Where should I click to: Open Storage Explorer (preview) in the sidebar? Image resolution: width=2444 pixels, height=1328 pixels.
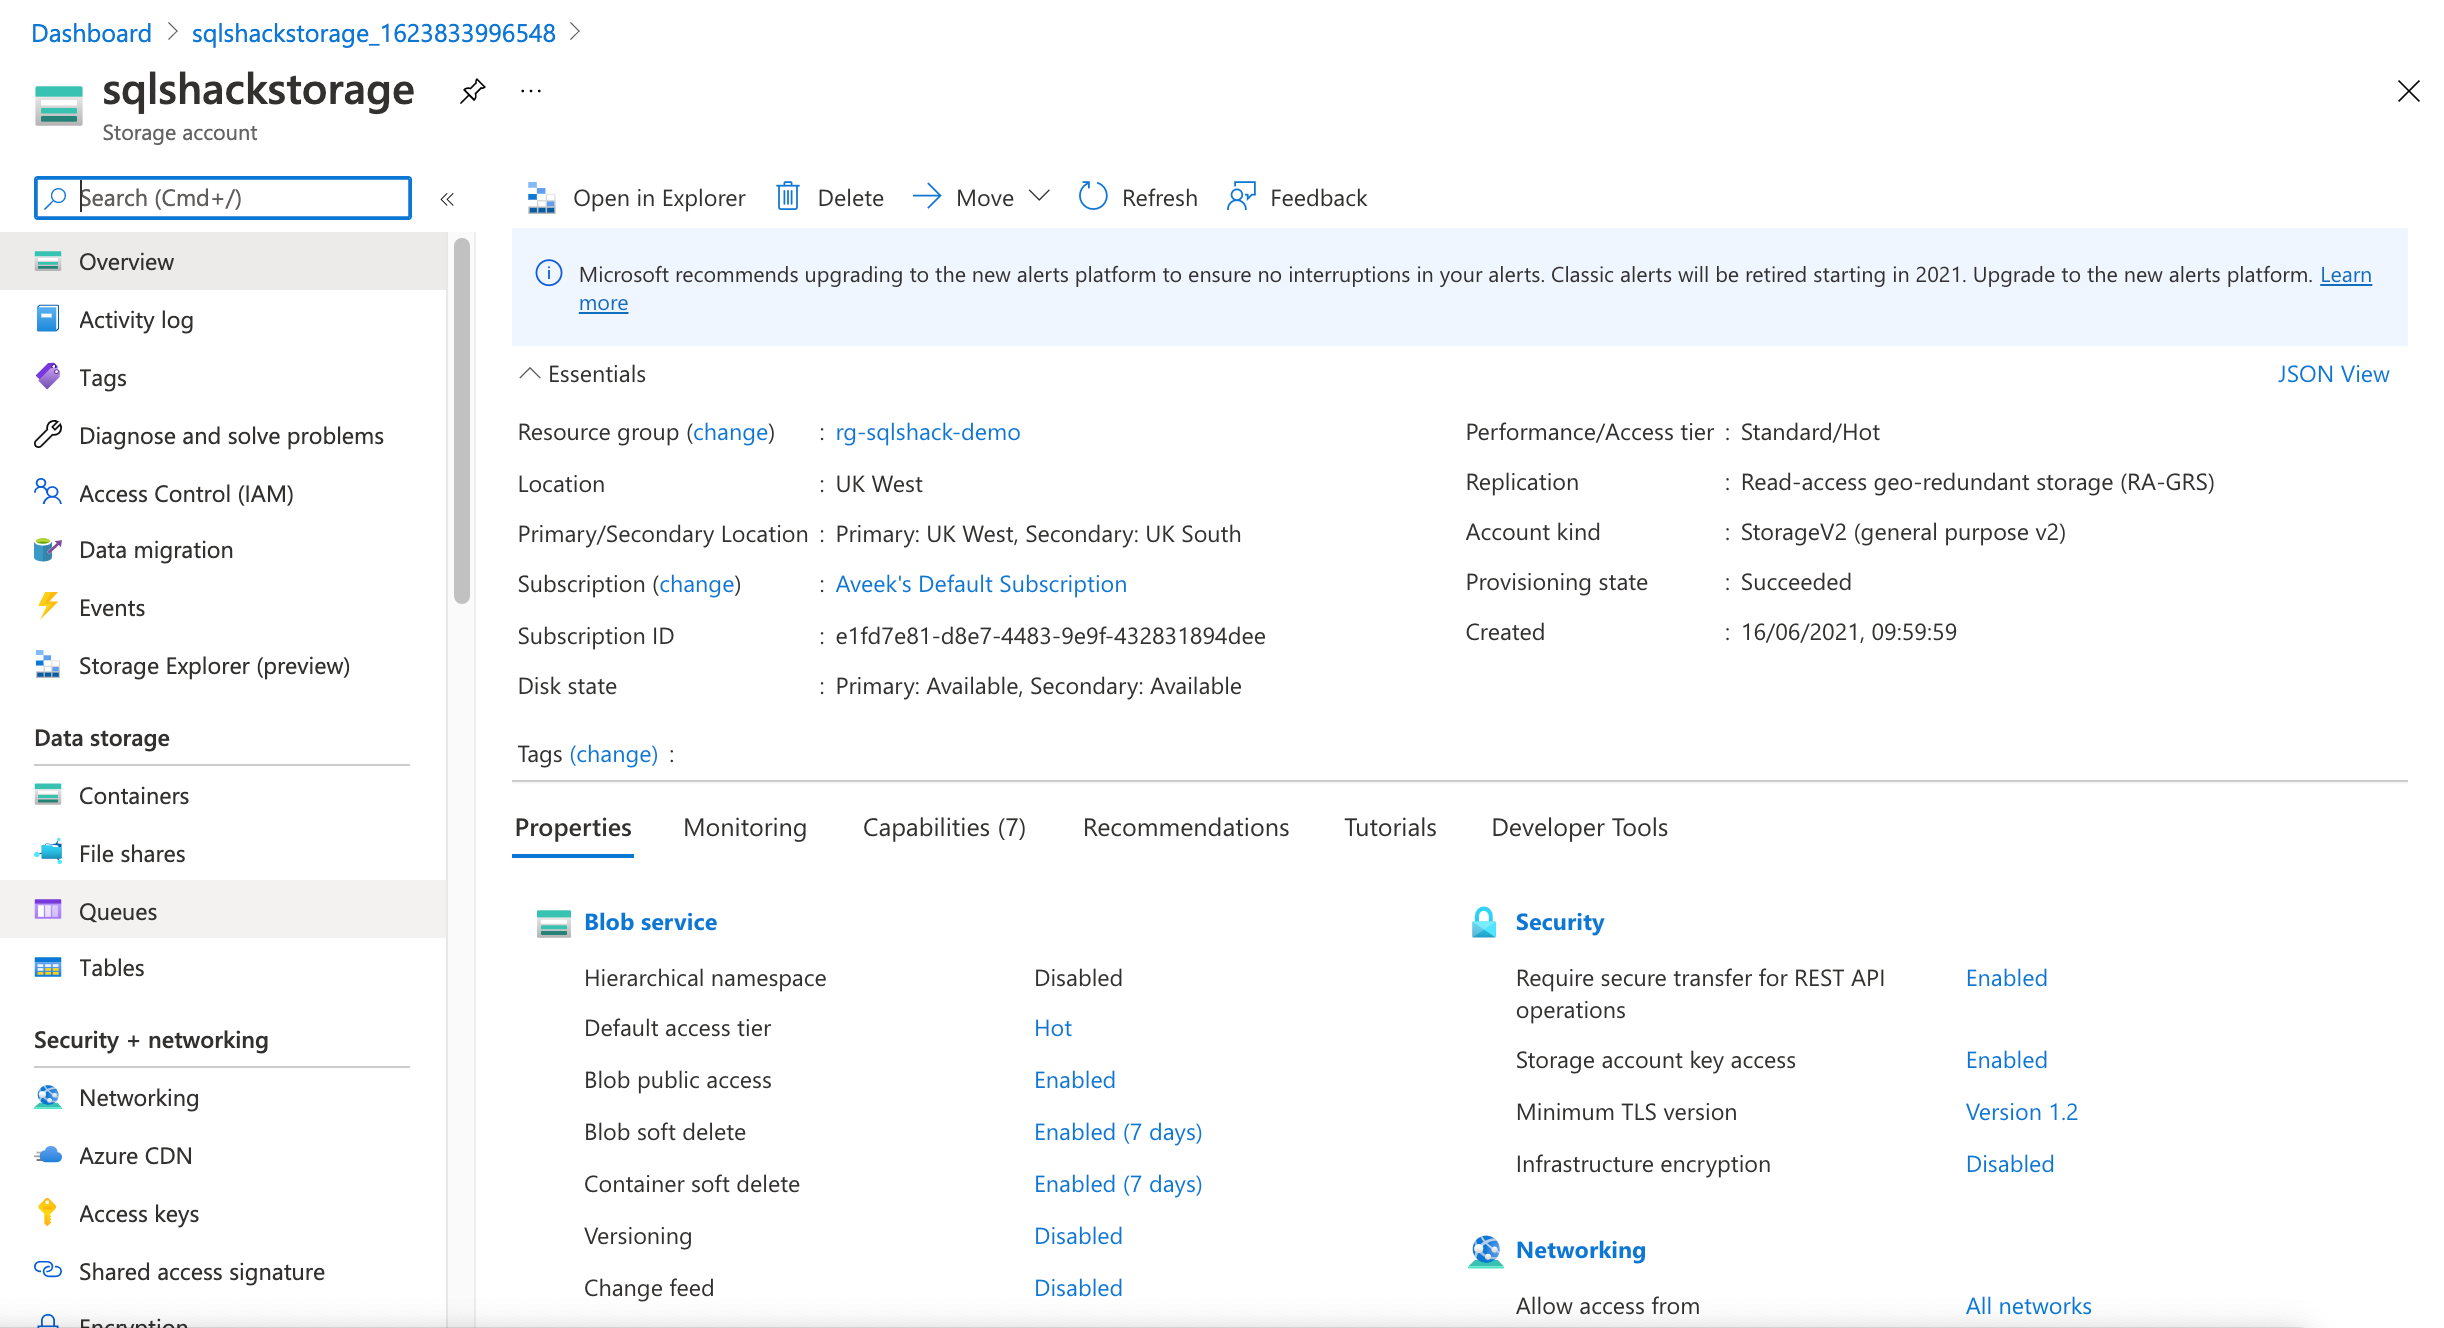214,666
